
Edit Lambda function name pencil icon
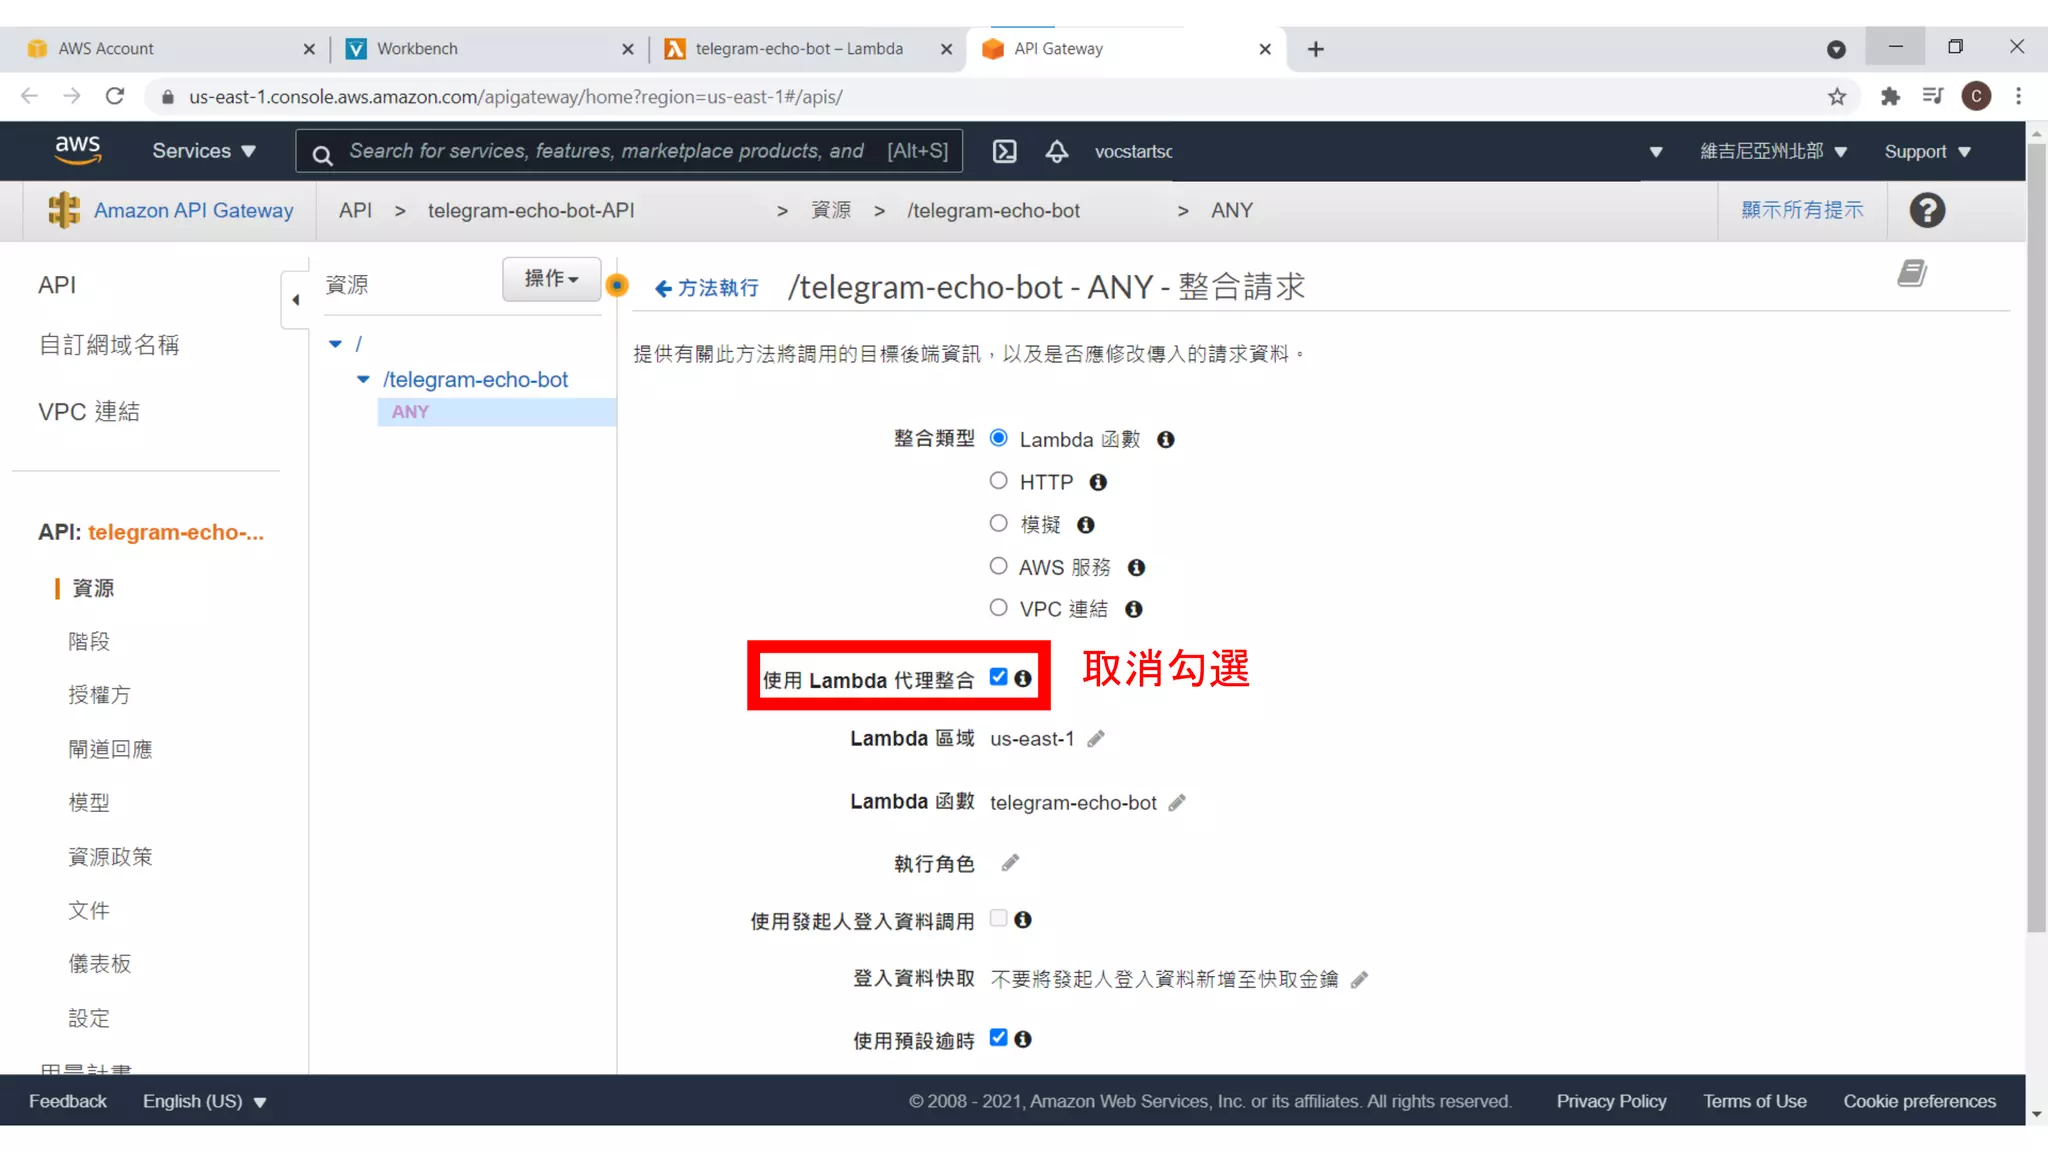[1177, 803]
